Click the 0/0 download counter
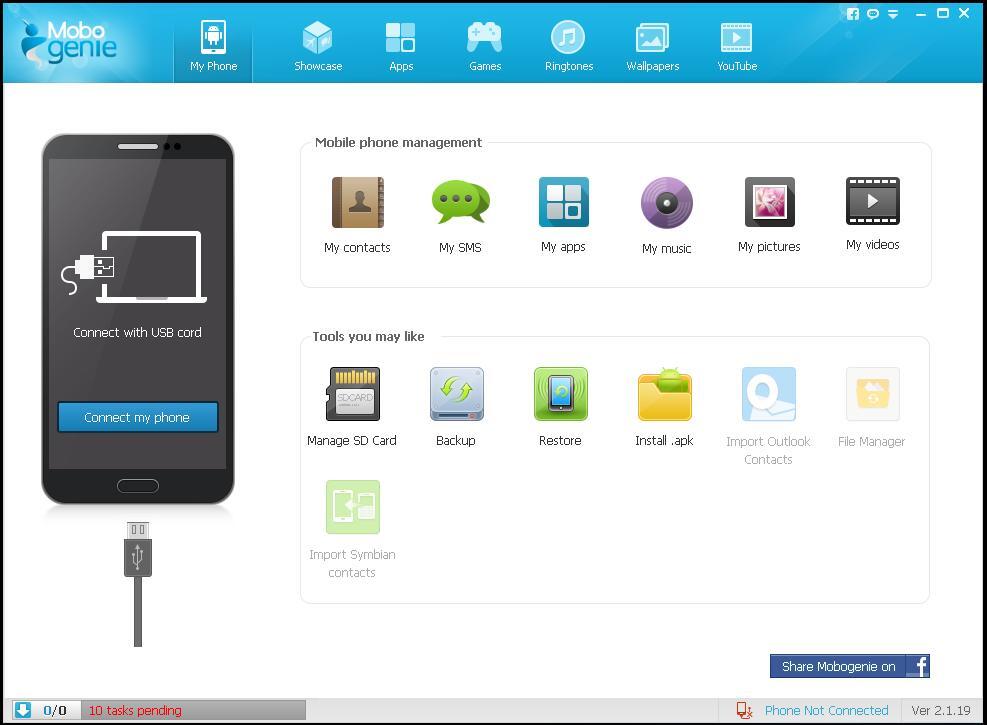The height and width of the screenshot is (725, 987). [55, 711]
